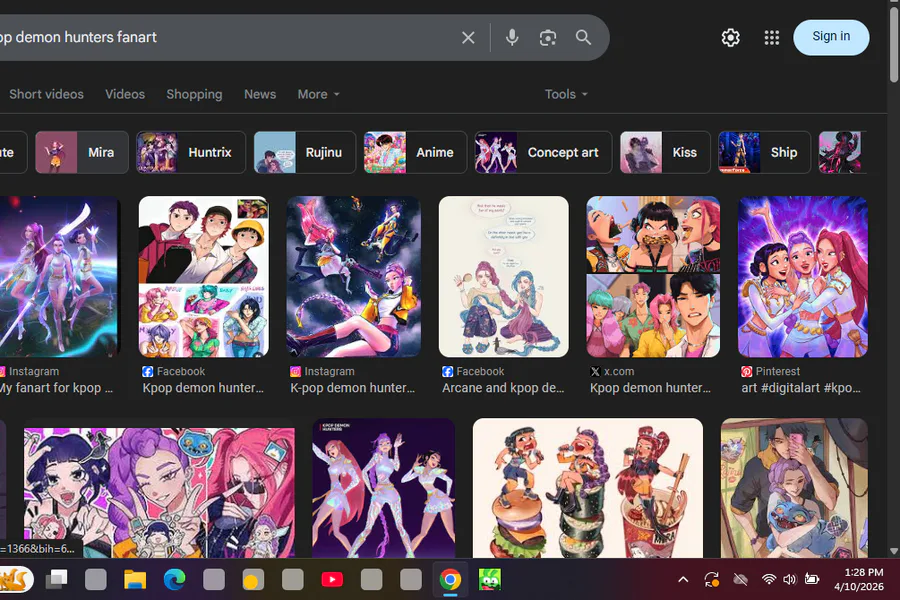
Task: Filter results by the Mira chip
Action: point(82,152)
